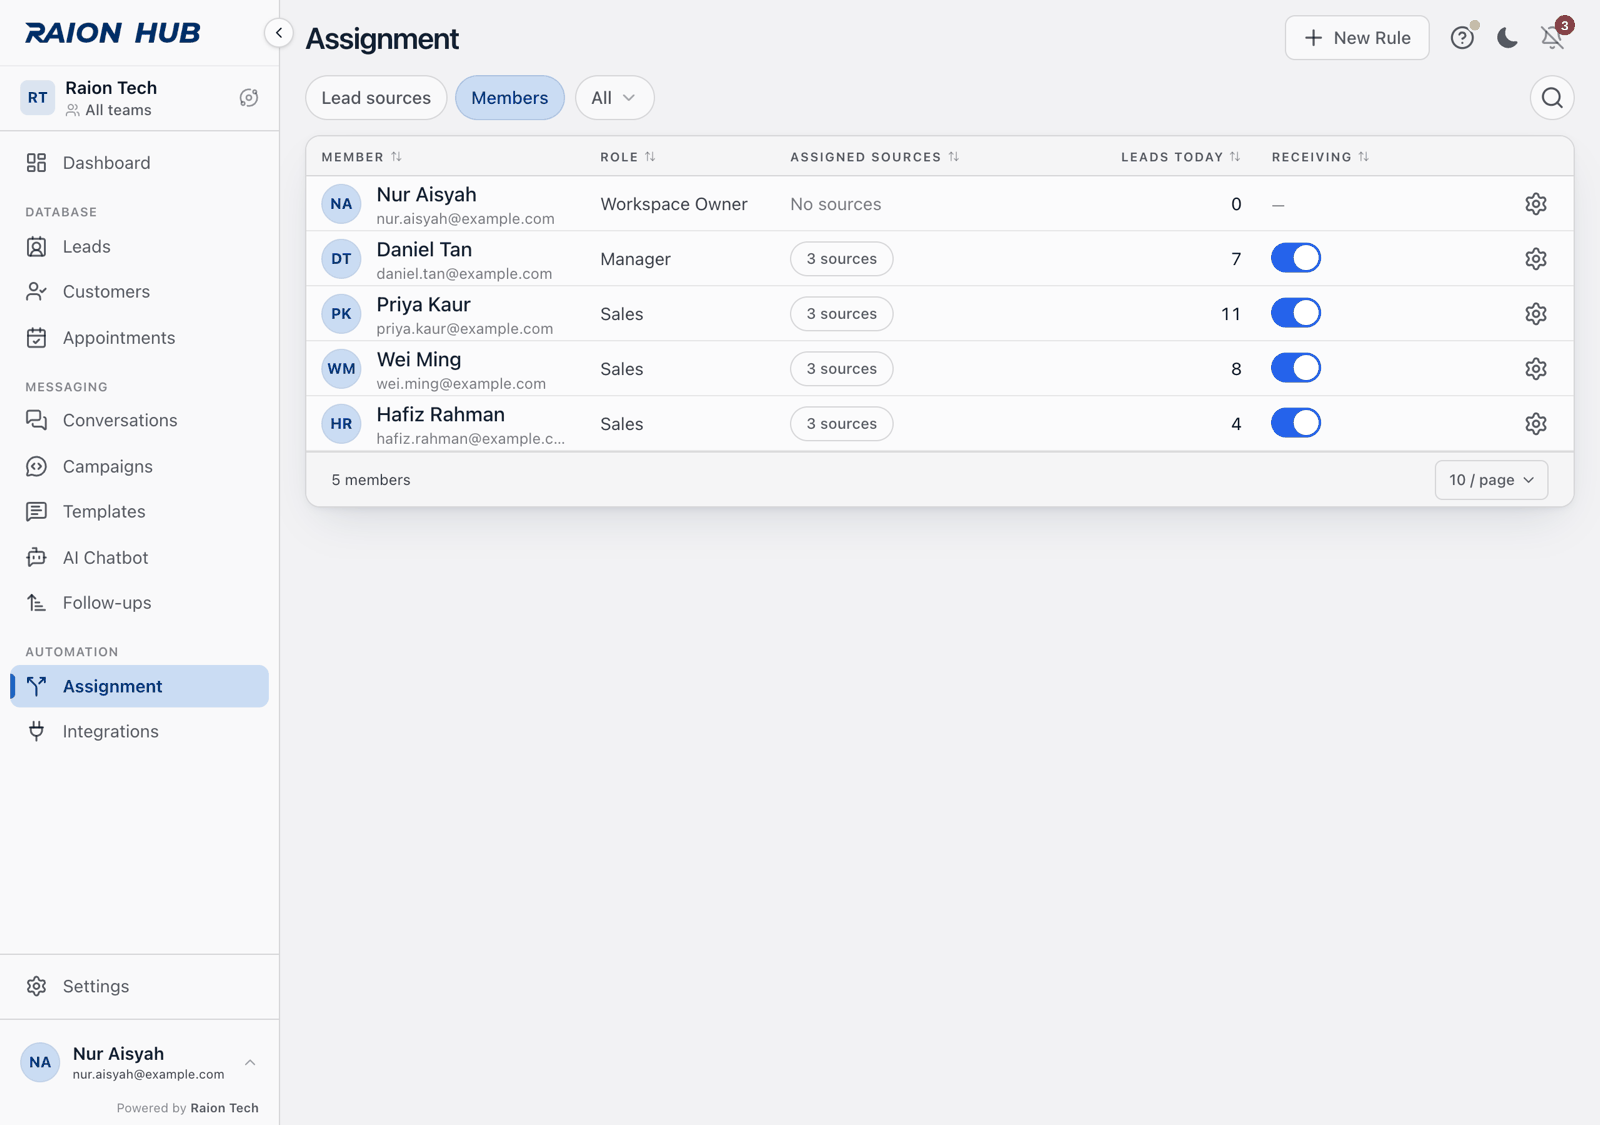The height and width of the screenshot is (1125, 1600).
Task: Open settings gear for Nur Aisyah
Action: click(1536, 204)
